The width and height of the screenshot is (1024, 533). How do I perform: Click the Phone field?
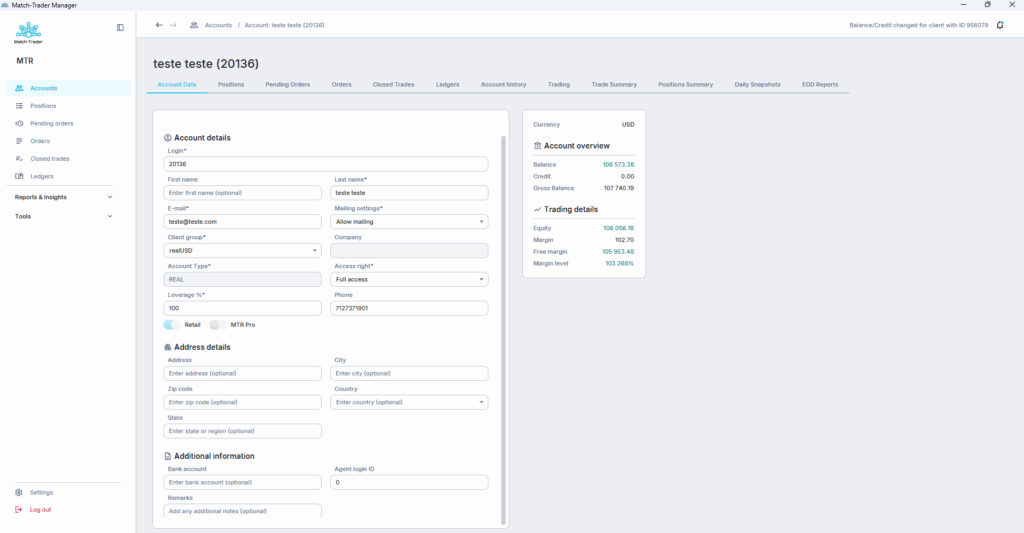point(409,308)
